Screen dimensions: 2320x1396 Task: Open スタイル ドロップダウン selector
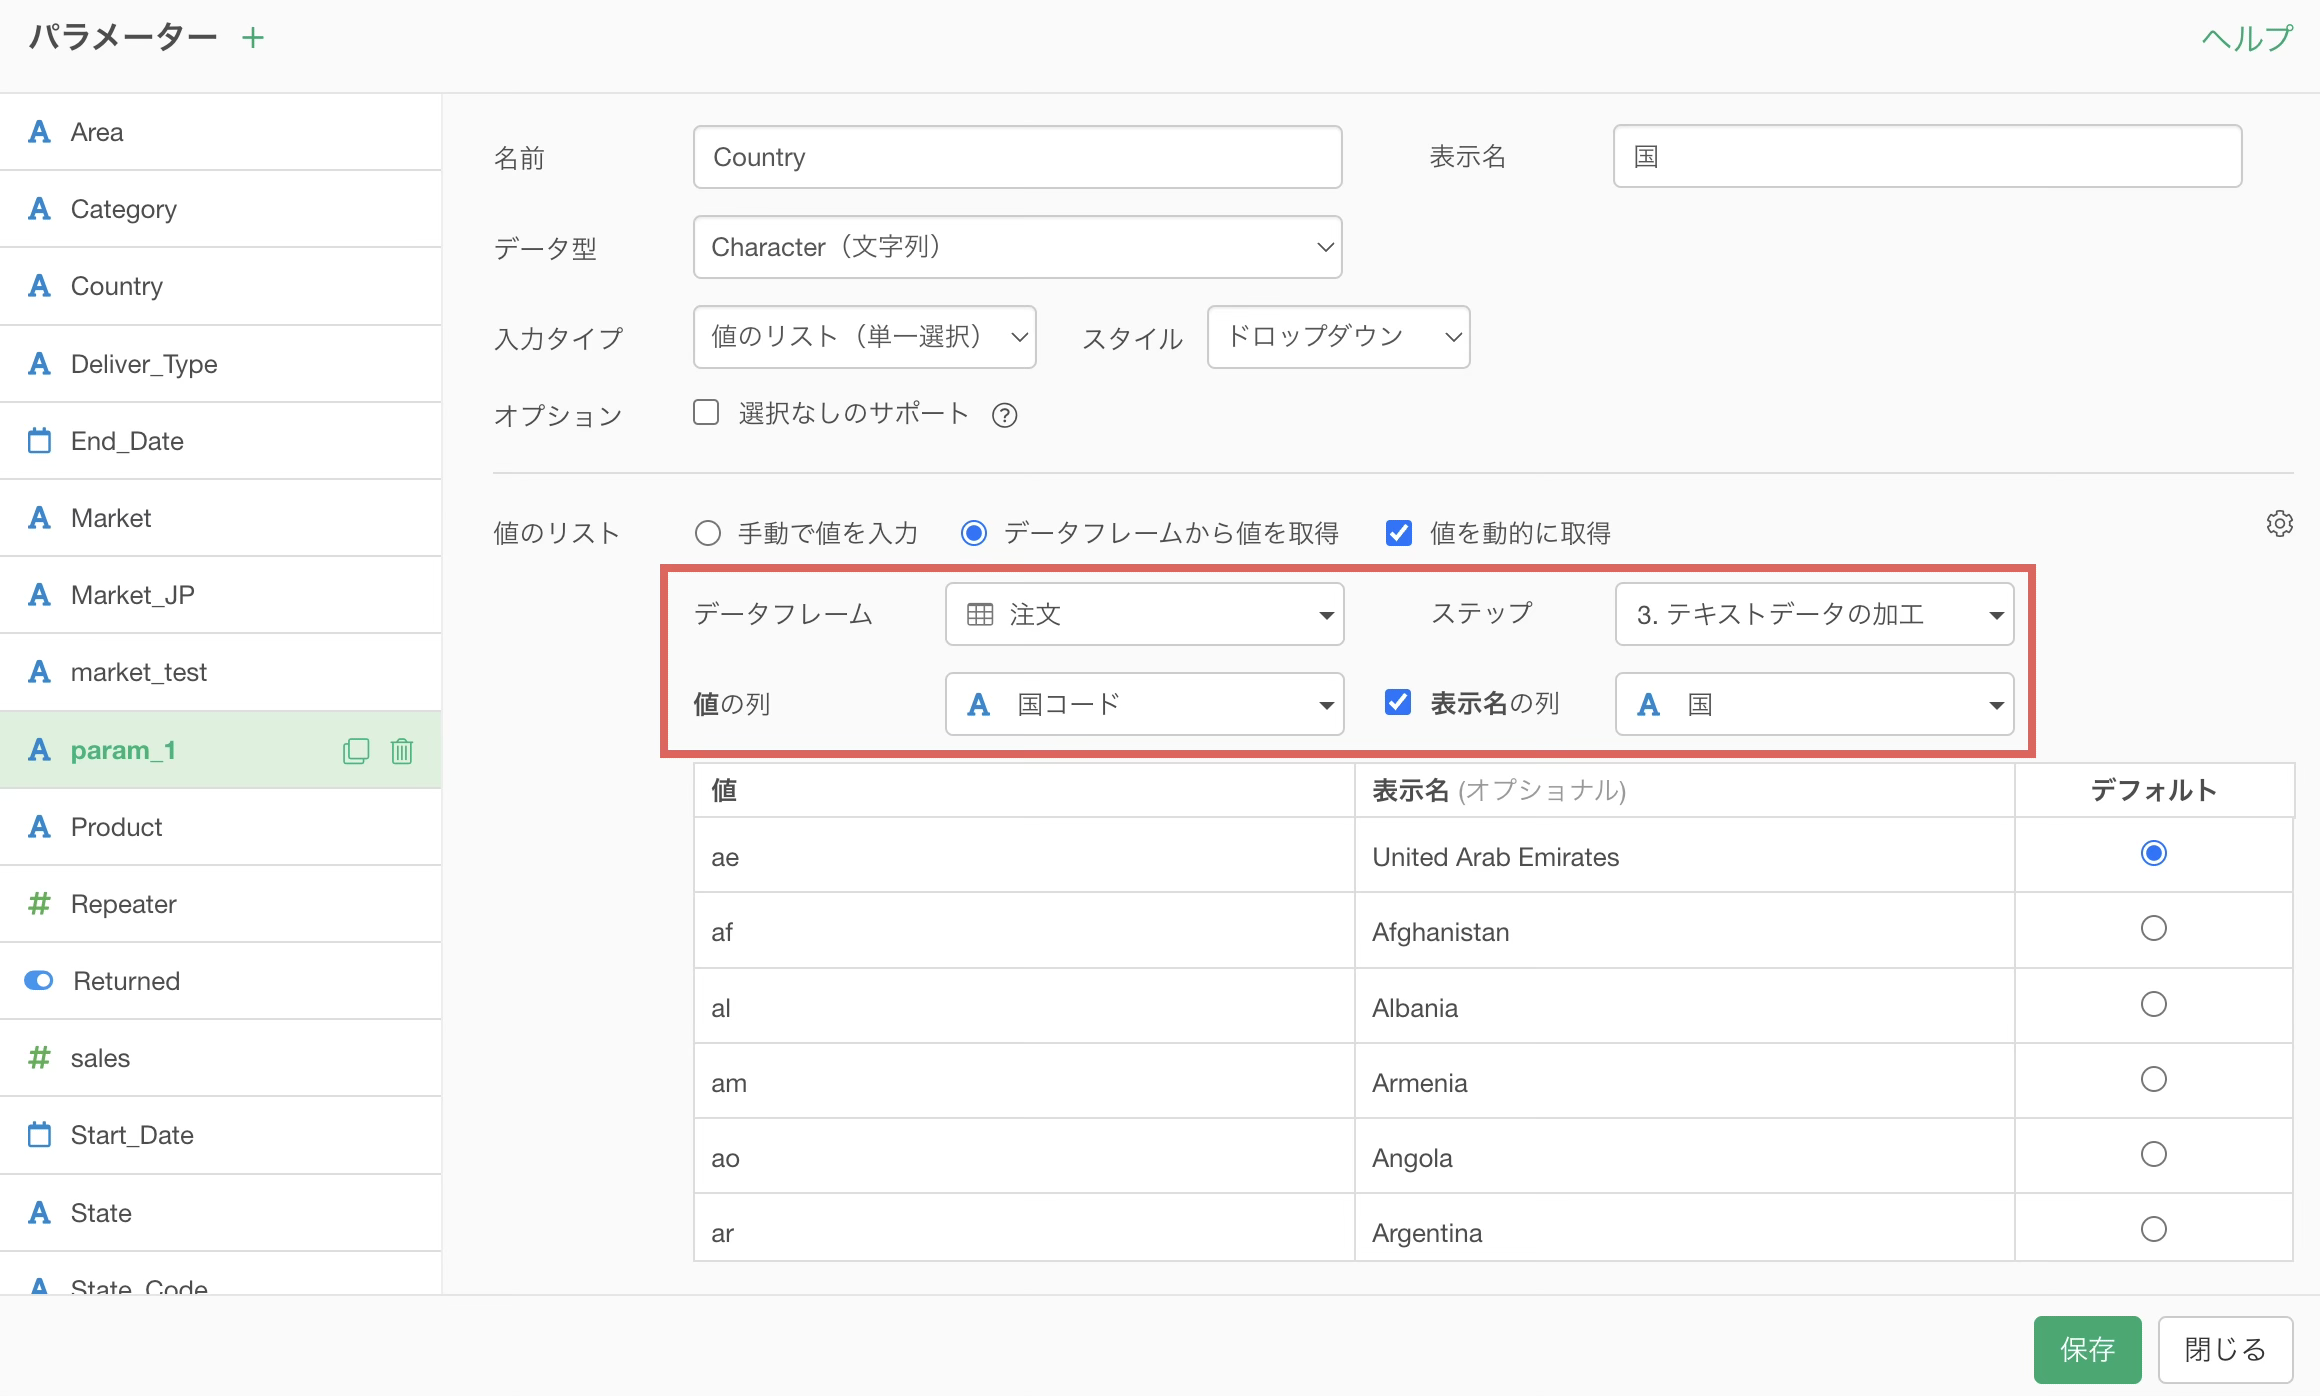pos(1338,337)
